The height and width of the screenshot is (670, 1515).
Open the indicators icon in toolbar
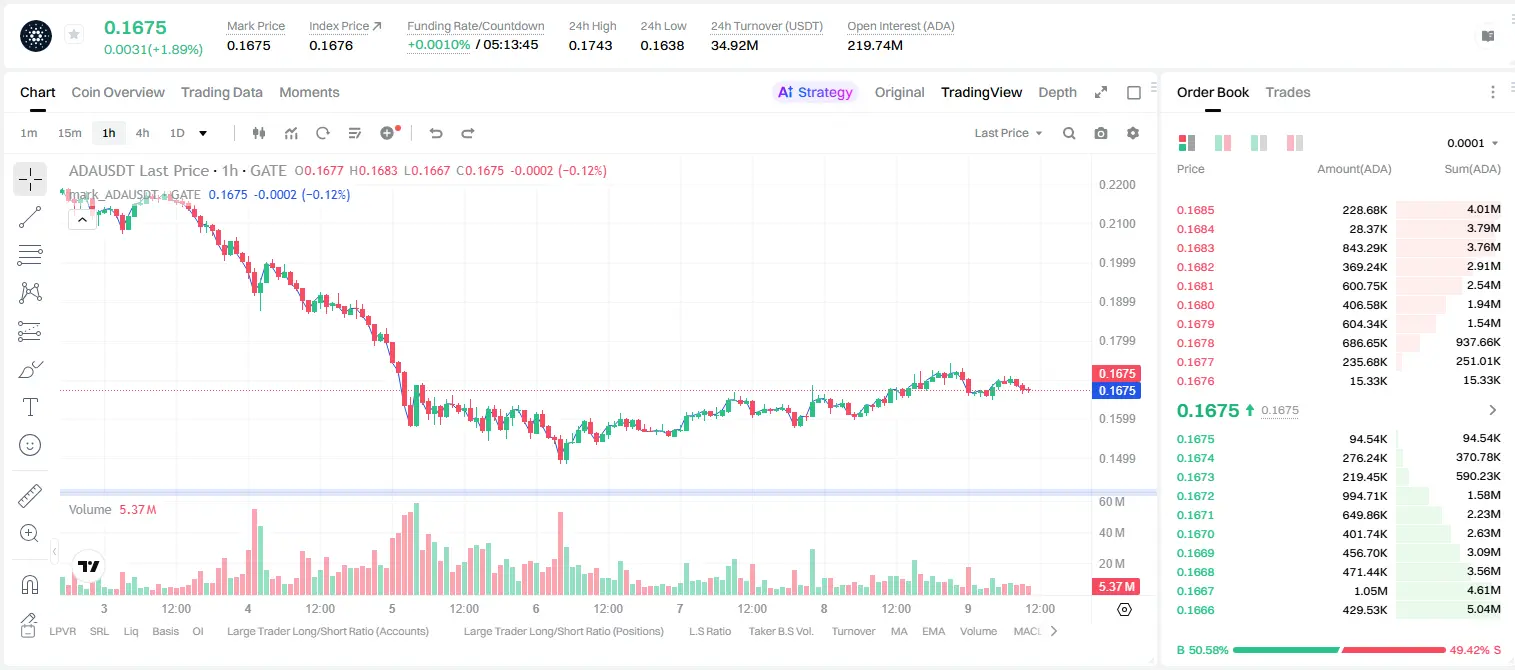pyautogui.click(x=291, y=133)
